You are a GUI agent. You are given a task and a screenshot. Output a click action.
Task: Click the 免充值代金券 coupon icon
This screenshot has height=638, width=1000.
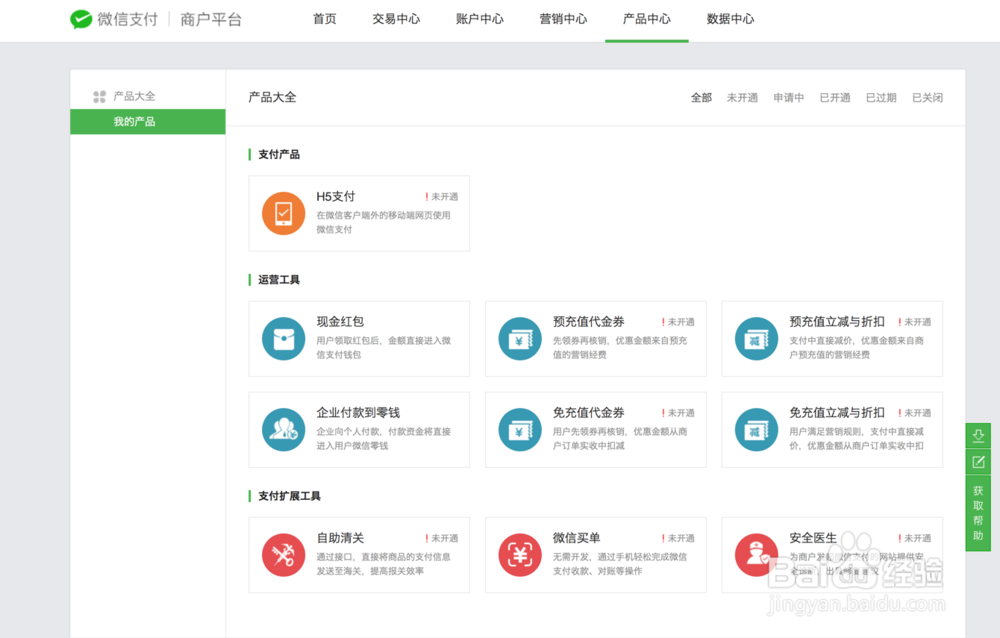pyautogui.click(x=519, y=430)
